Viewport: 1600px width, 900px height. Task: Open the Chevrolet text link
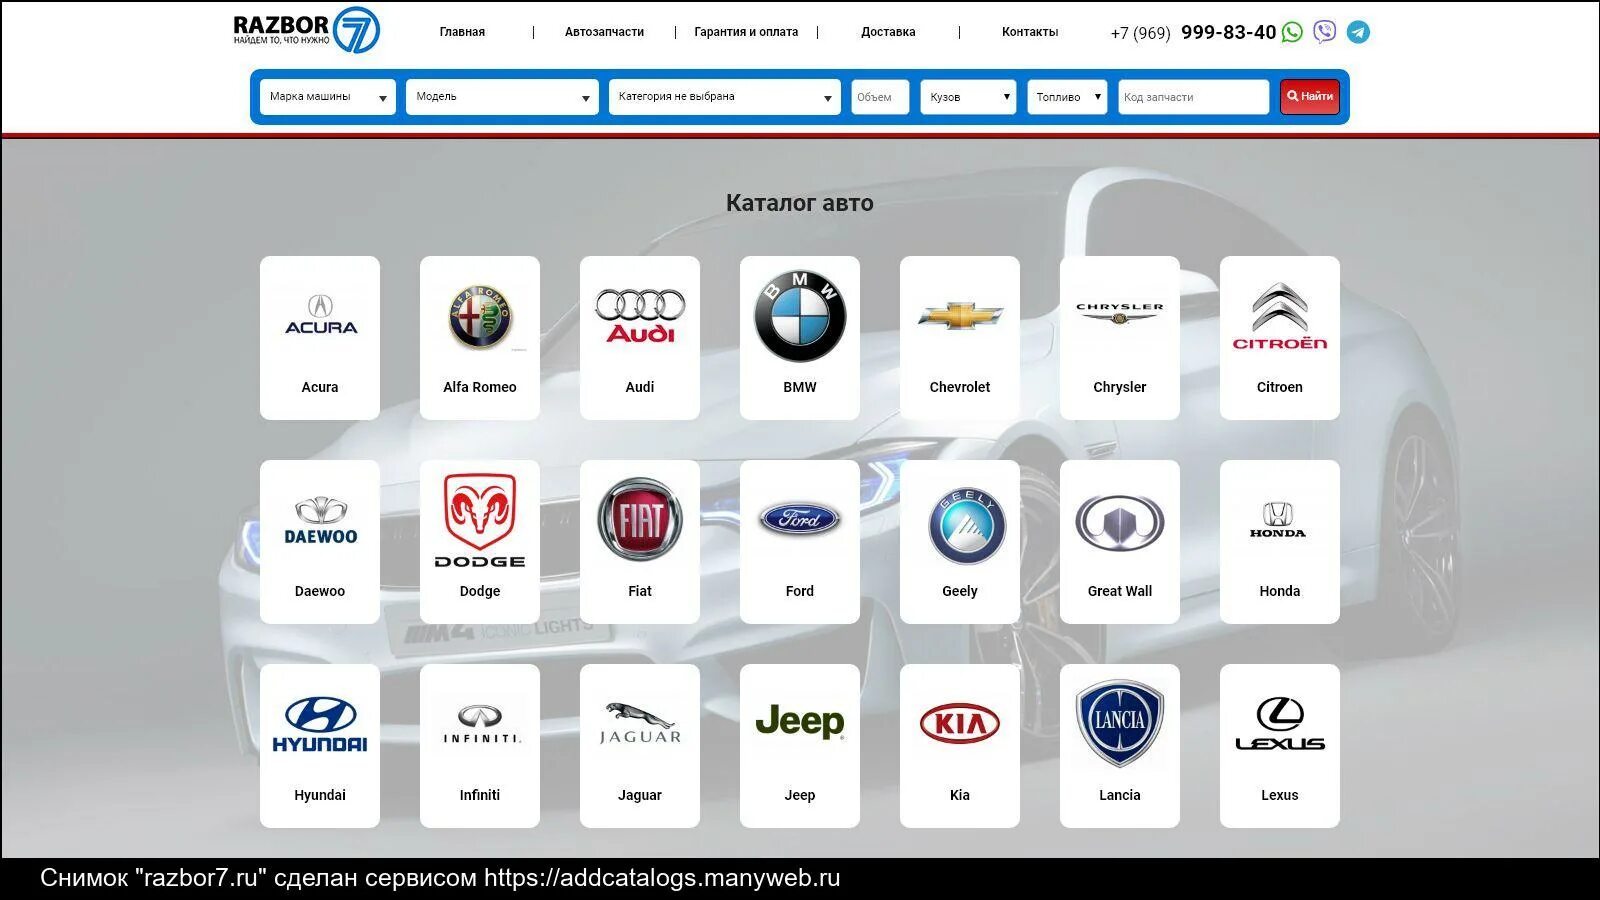960,387
